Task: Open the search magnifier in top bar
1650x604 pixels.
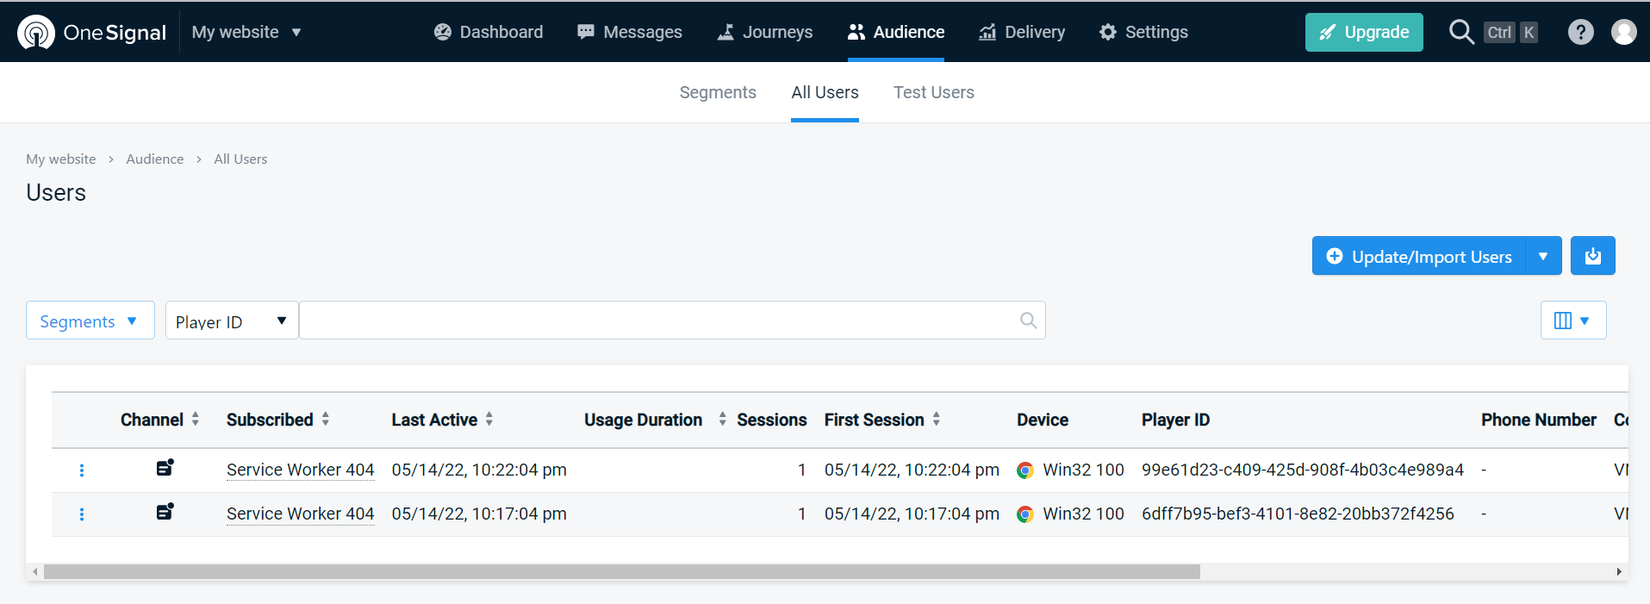Action: 1461,32
